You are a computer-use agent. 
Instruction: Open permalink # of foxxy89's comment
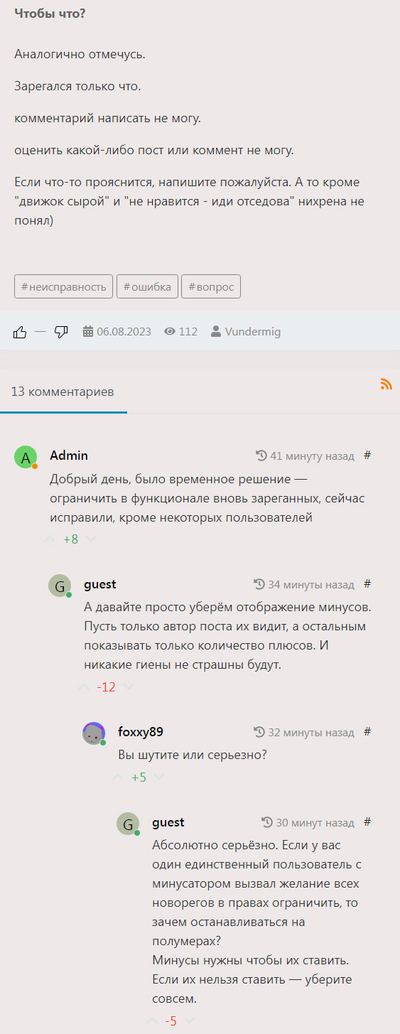pos(368,732)
